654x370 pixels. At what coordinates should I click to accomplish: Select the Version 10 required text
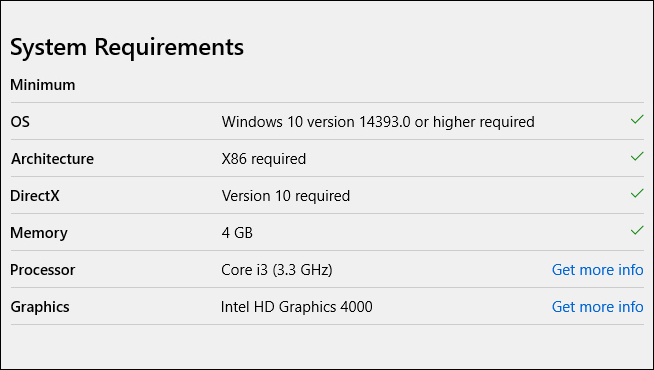click(286, 196)
